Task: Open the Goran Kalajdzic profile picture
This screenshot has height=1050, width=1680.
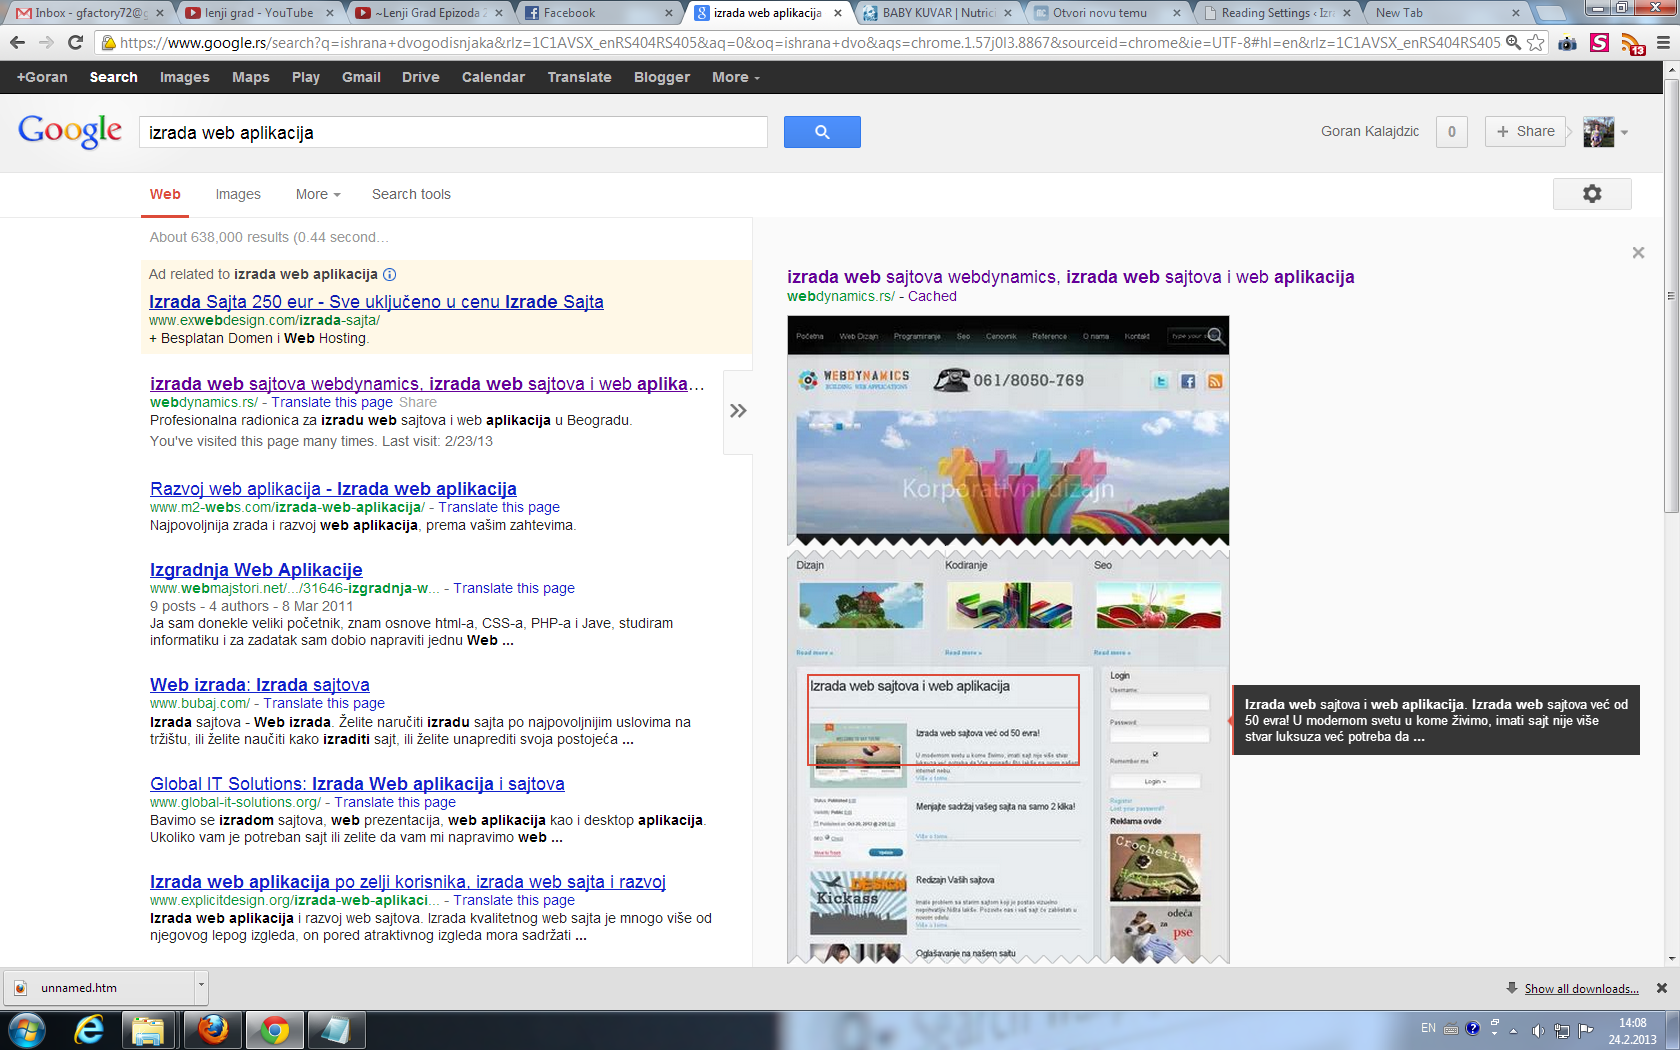Action: click(1598, 132)
